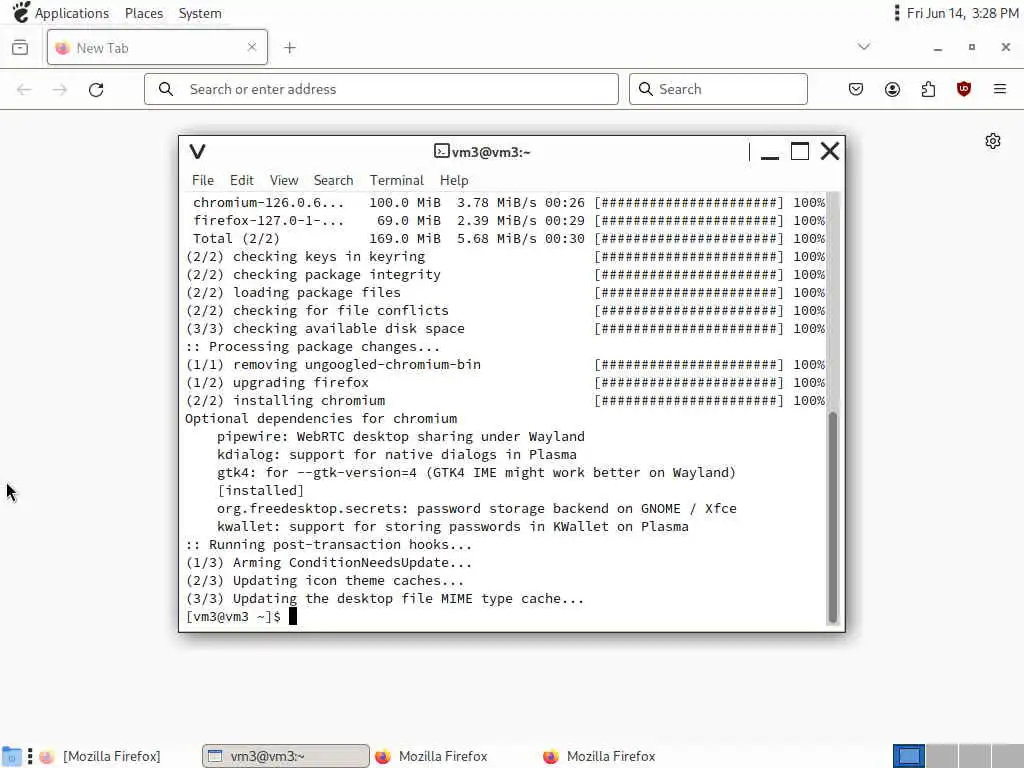This screenshot has width=1024, height=768.
Task: Open the uBlock Origin shield icon
Action: 964,89
